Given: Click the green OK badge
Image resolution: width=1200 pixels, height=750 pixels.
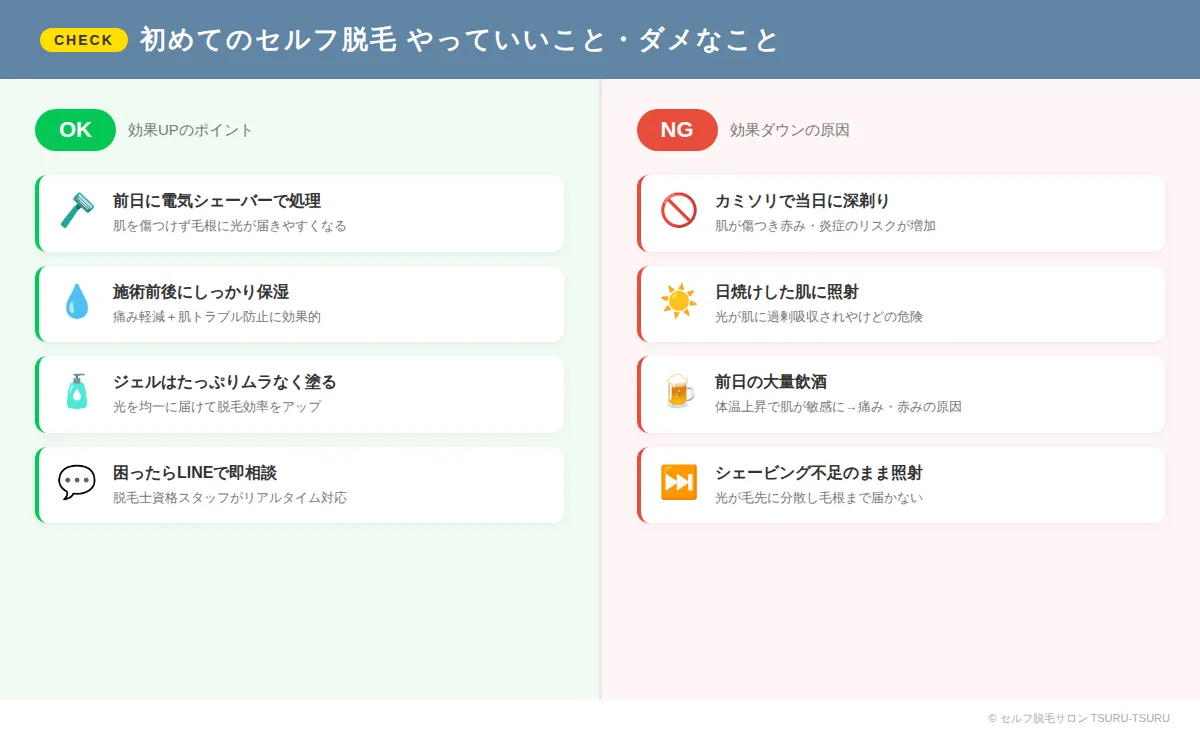Looking at the screenshot, I should click(x=75, y=130).
